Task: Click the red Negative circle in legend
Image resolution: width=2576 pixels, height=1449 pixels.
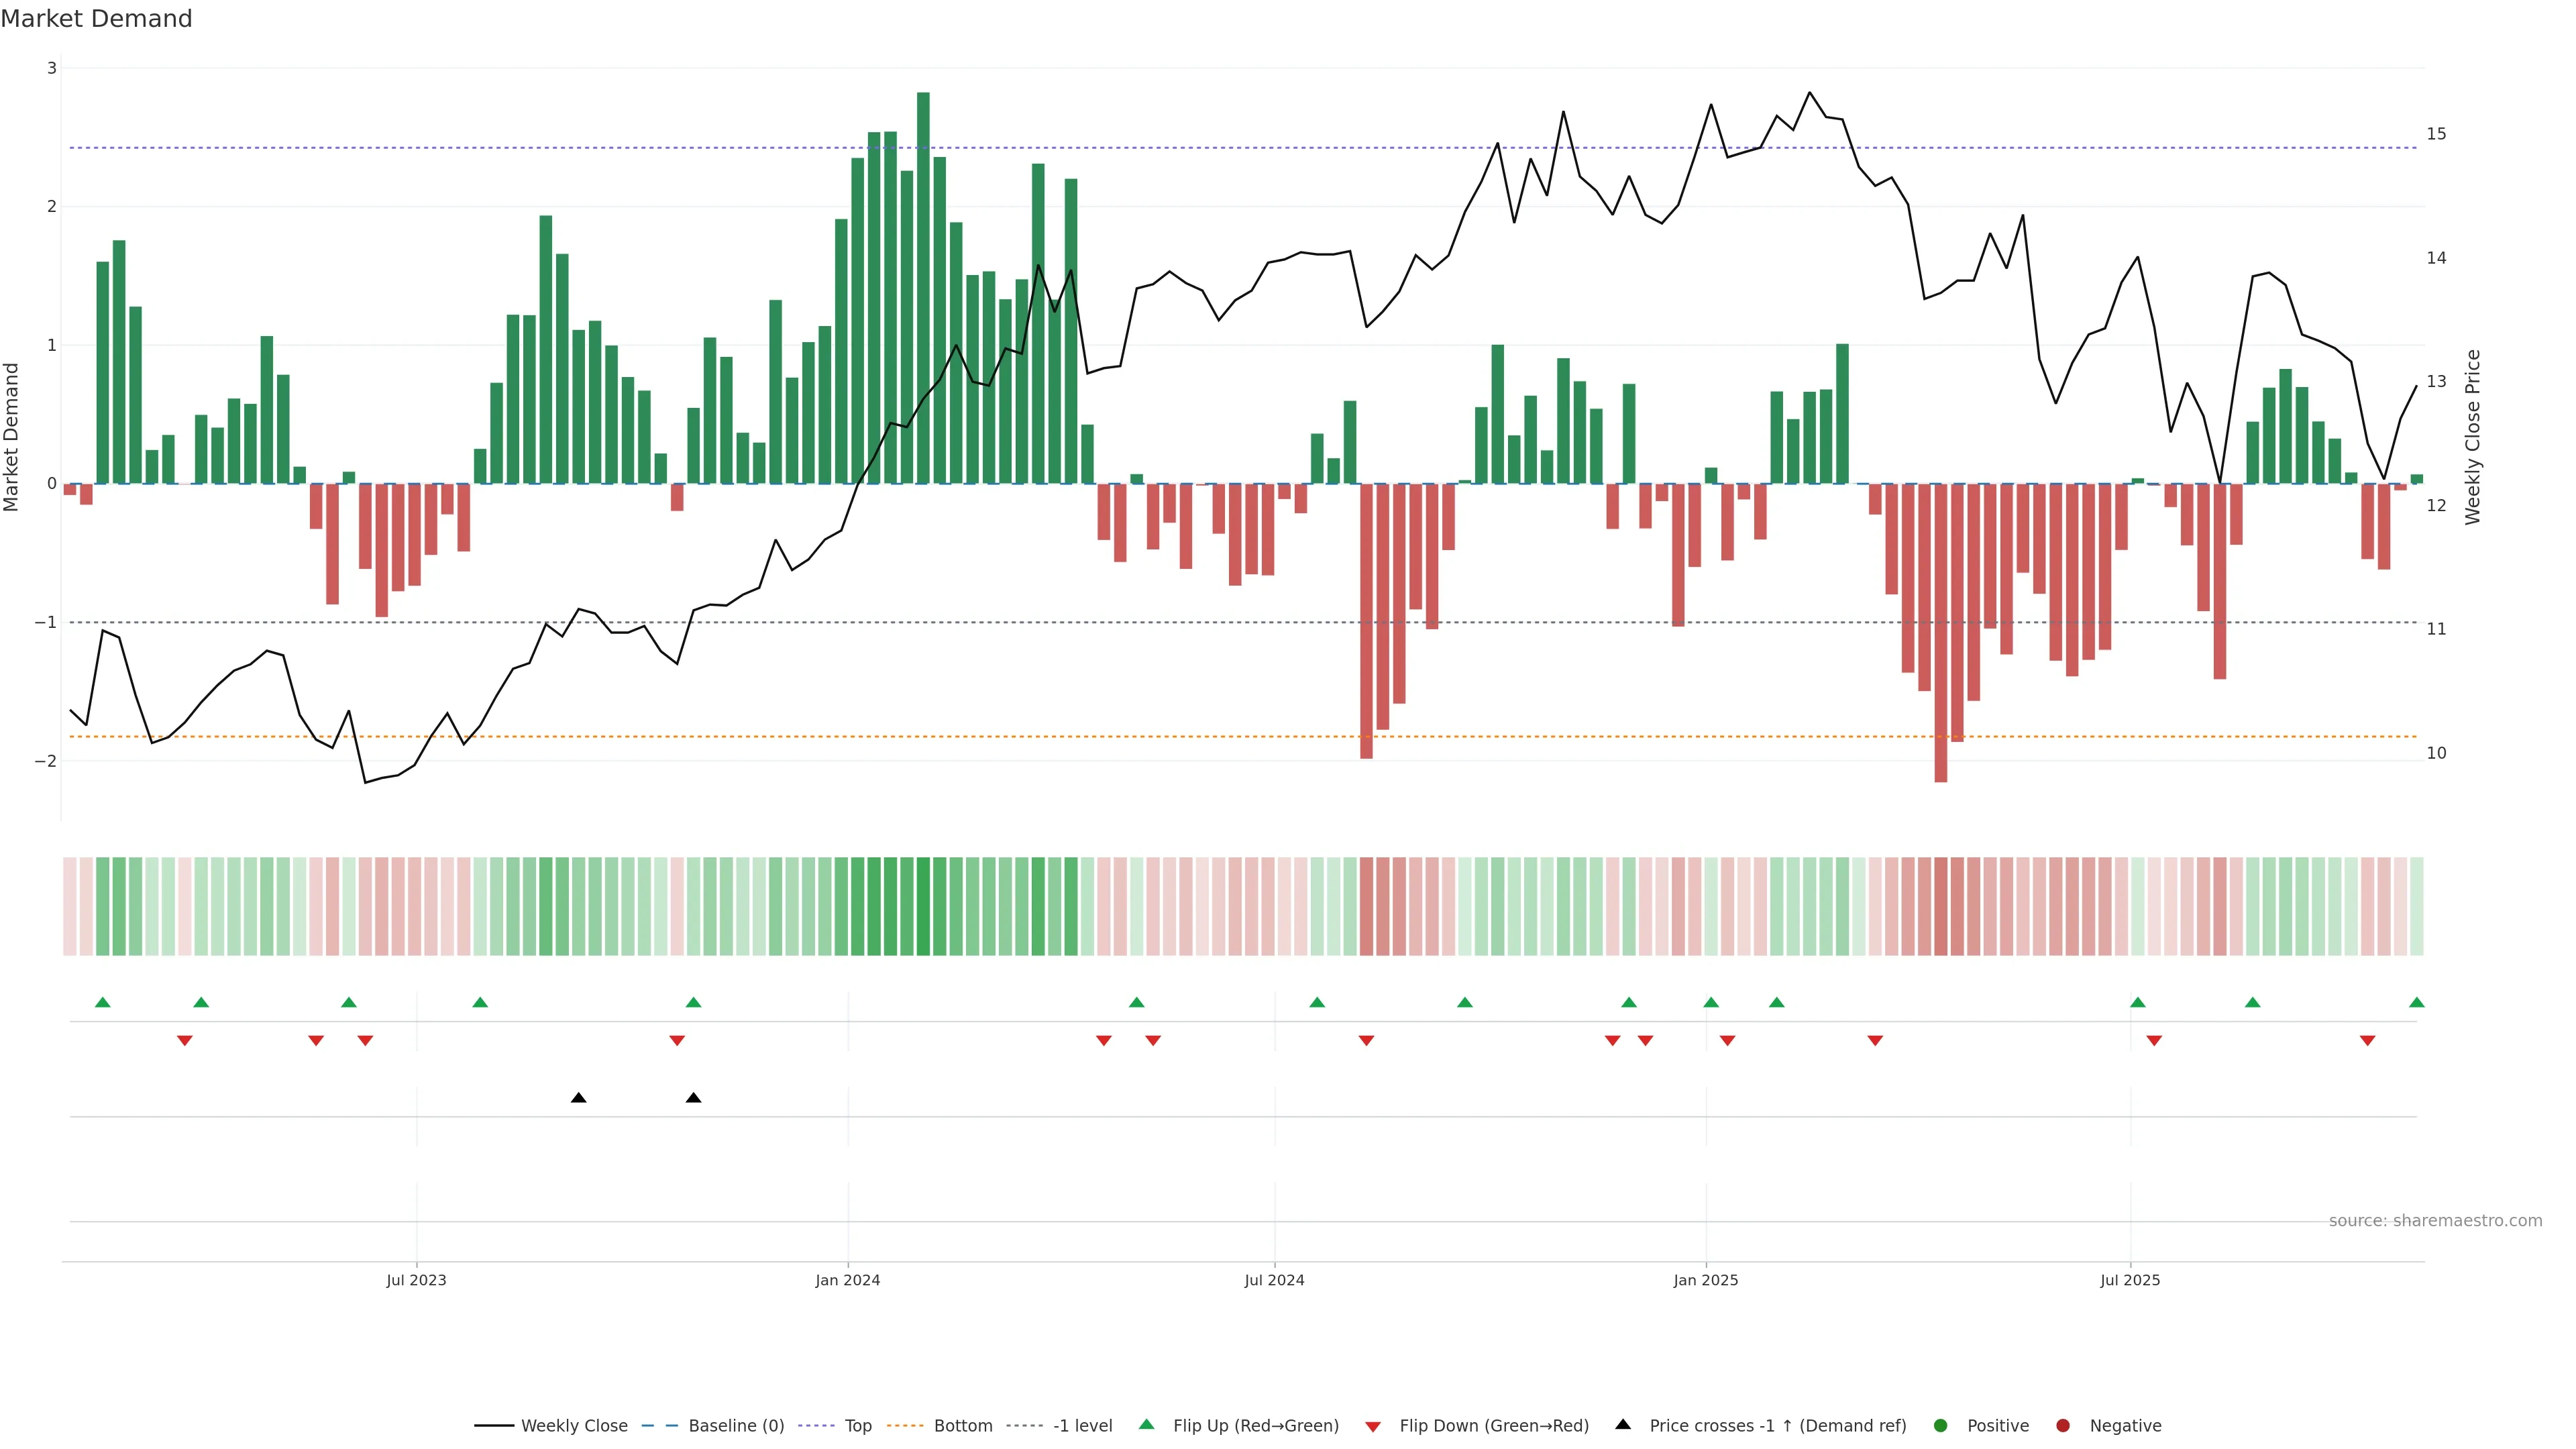Action: click(x=2063, y=1425)
